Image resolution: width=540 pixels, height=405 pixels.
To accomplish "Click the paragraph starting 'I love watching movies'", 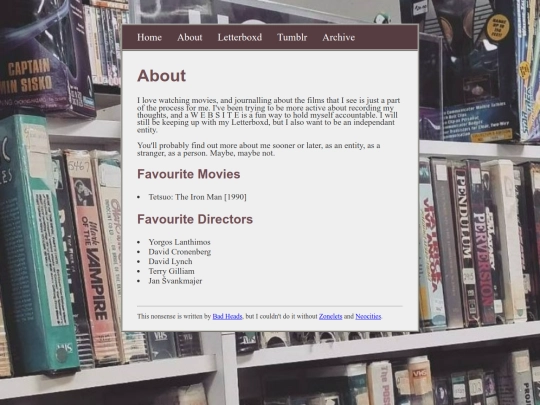I will click(269, 115).
